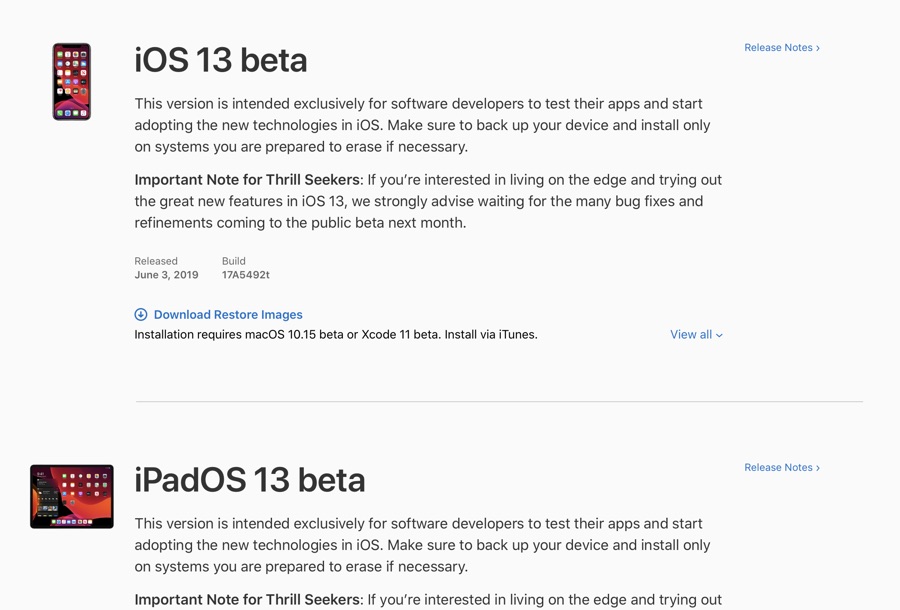Click the 'Build' label under iOS 13
This screenshot has width=900, height=610.
[234, 261]
